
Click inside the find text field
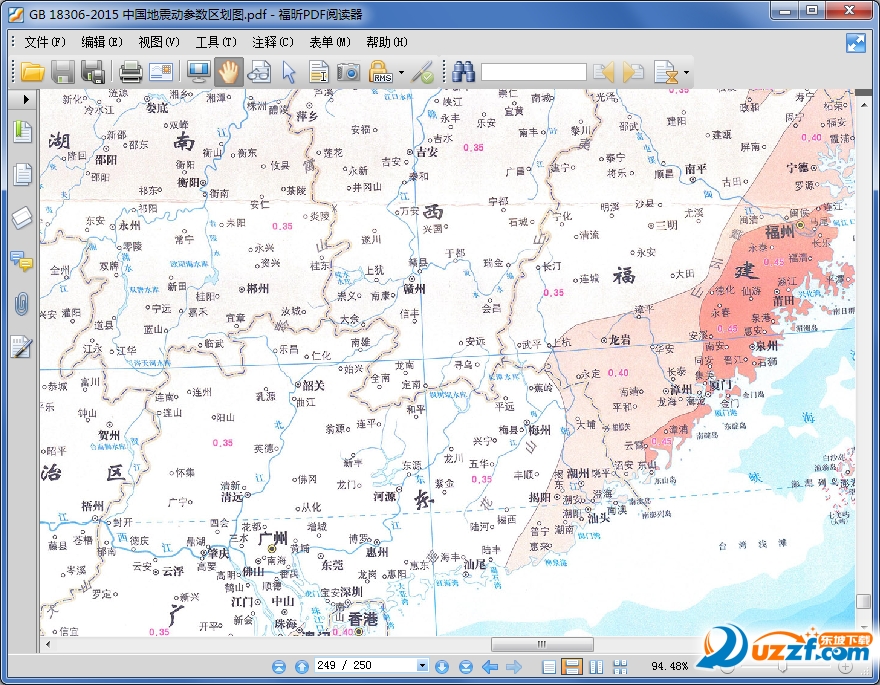pyautogui.click(x=534, y=72)
